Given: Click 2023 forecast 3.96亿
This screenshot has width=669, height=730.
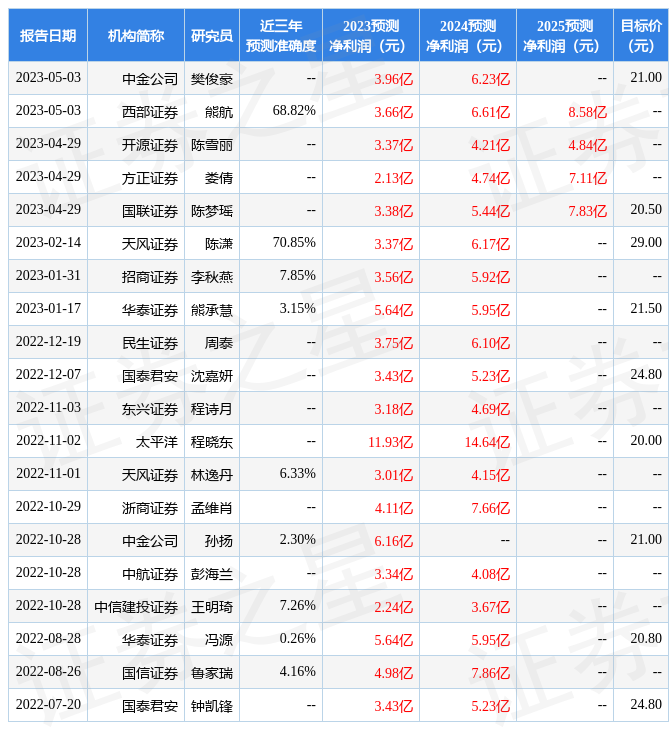Looking at the screenshot, I should [394, 79].
